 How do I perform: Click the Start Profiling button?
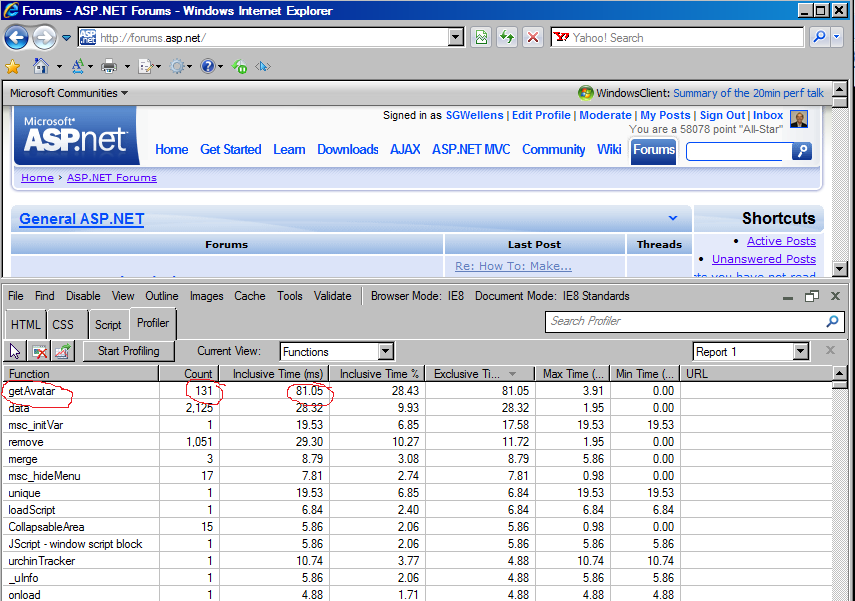pyautogui.click(x=129, y=351)
